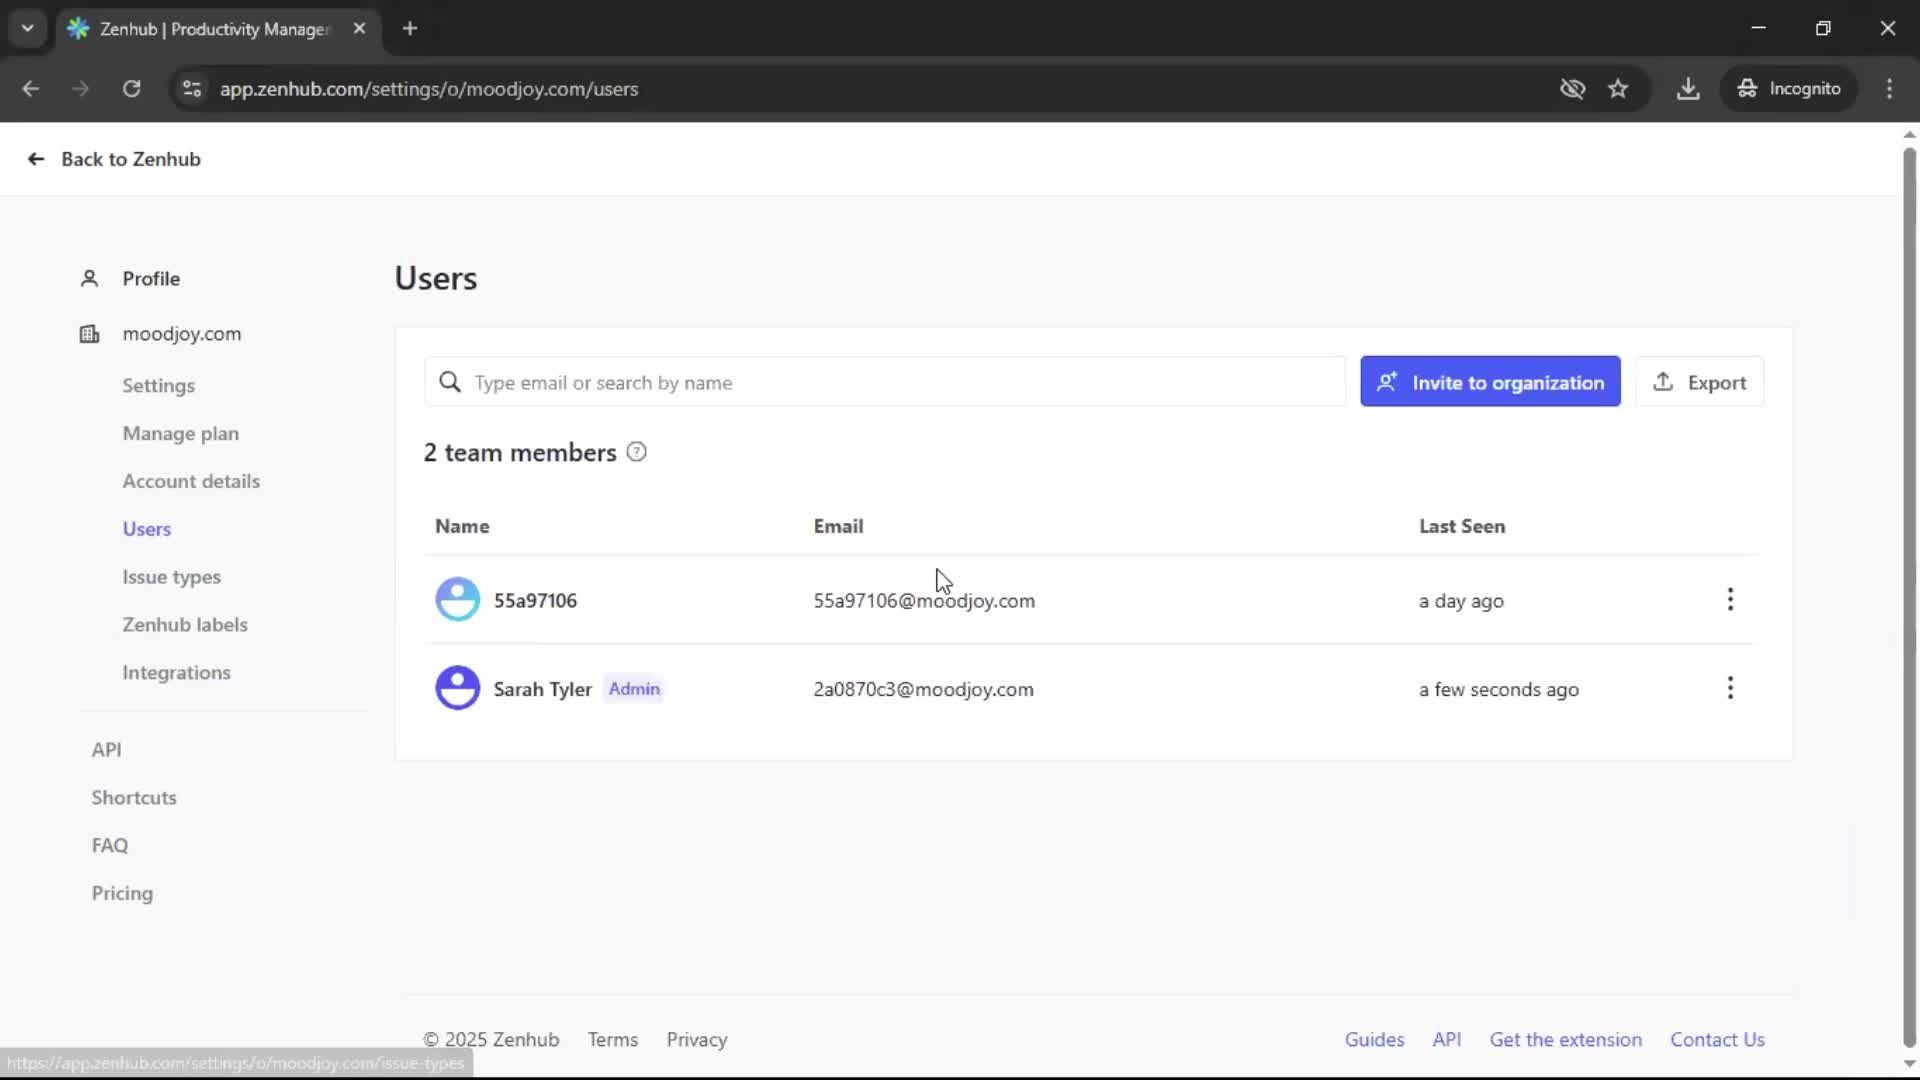Open the Chrome three-dot menu
Screen dimensions: 1920x1080
(x=1890, y=88)
